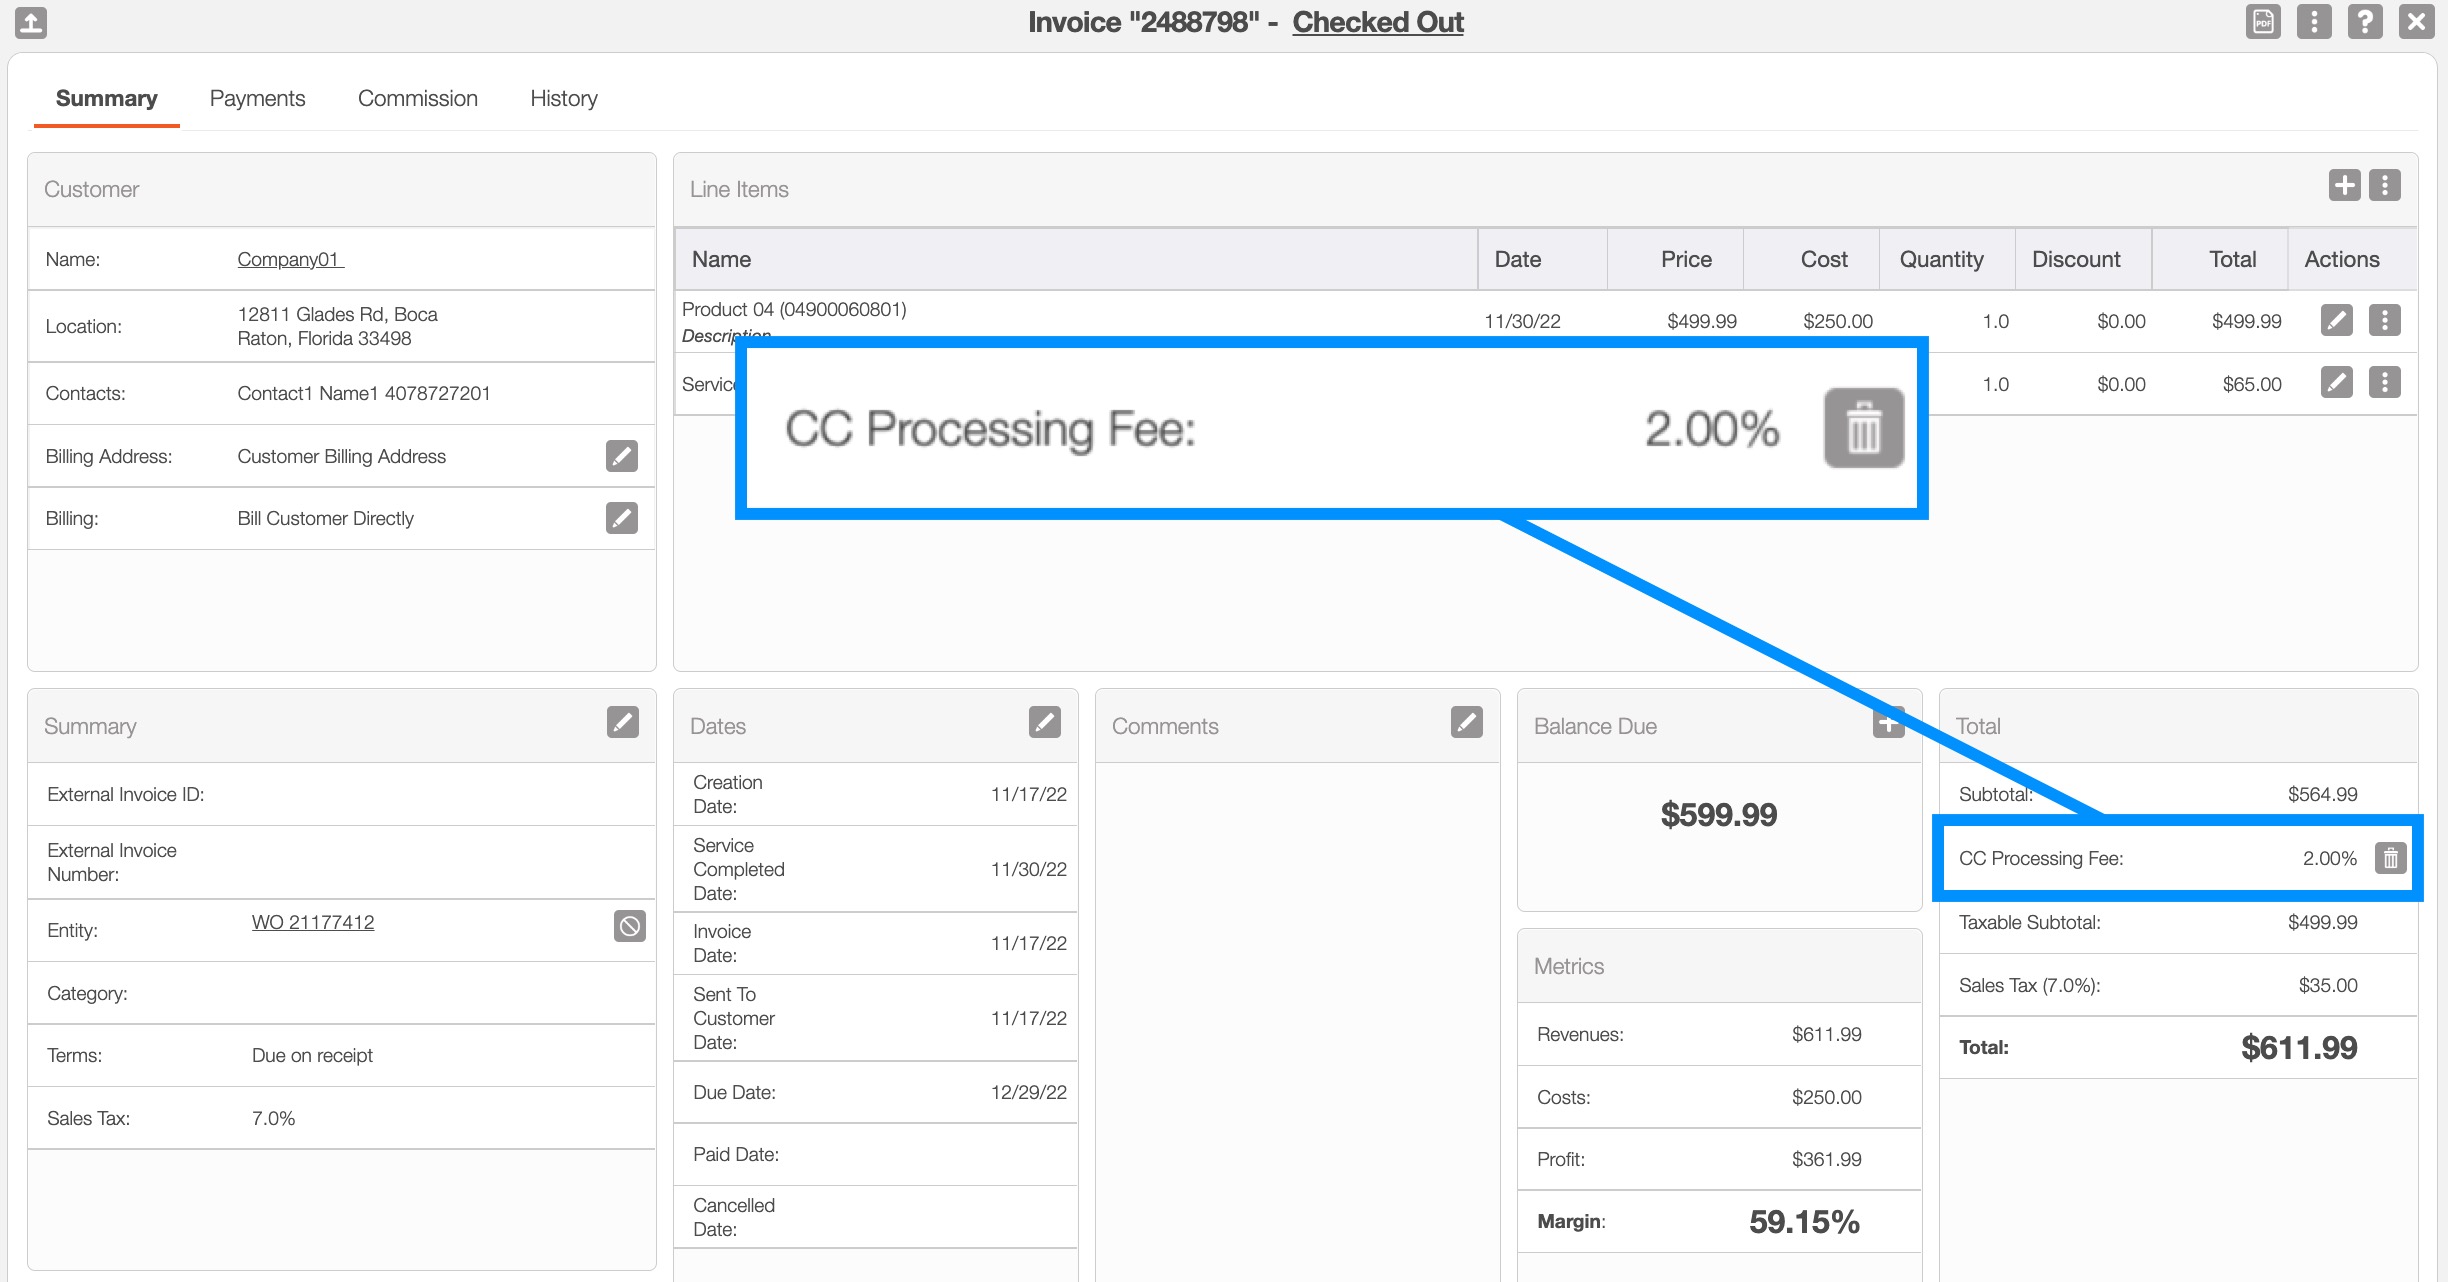The height and width of the screenshot is (1282, 2448).
Task: Delete the CC Processing Fee with trash icon
Action: pyautogui.click(x=2390, y=858)
